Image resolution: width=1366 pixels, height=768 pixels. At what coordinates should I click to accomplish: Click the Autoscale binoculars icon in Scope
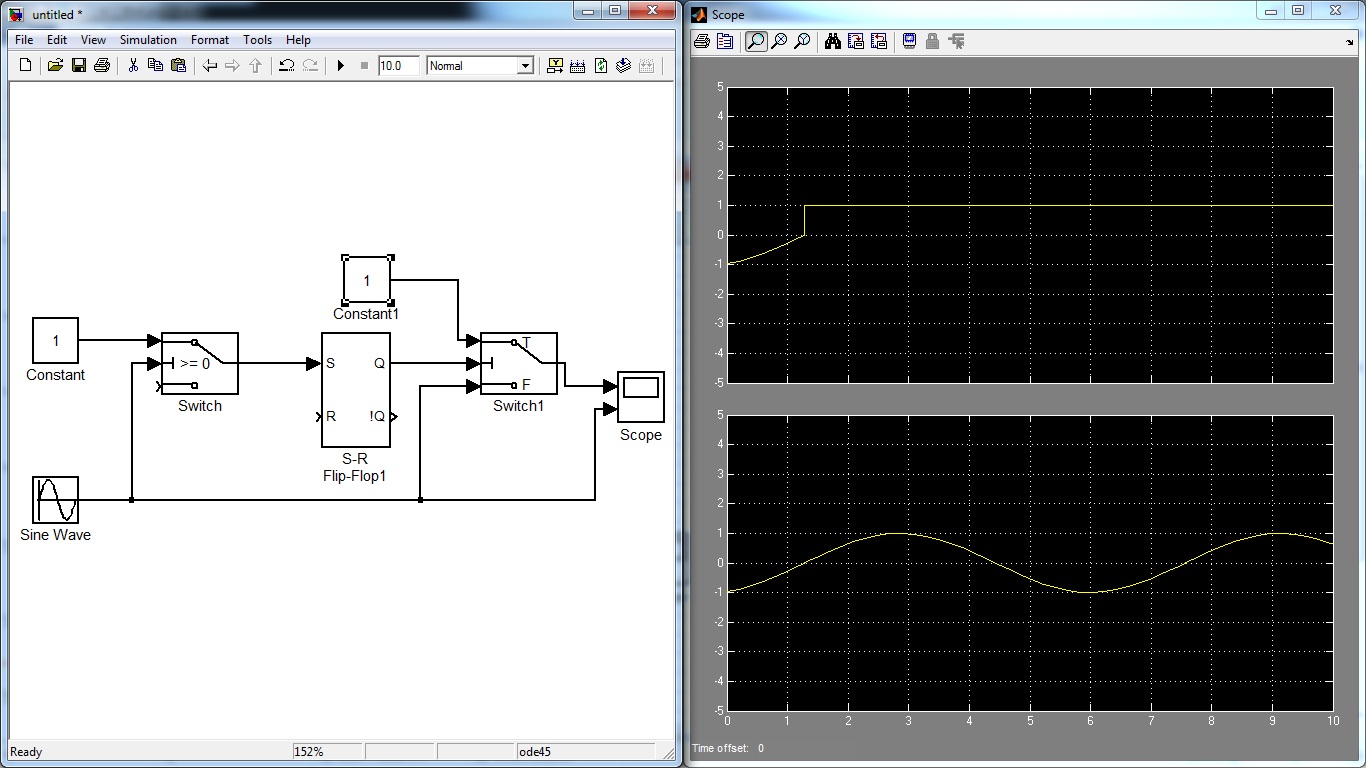832,41
